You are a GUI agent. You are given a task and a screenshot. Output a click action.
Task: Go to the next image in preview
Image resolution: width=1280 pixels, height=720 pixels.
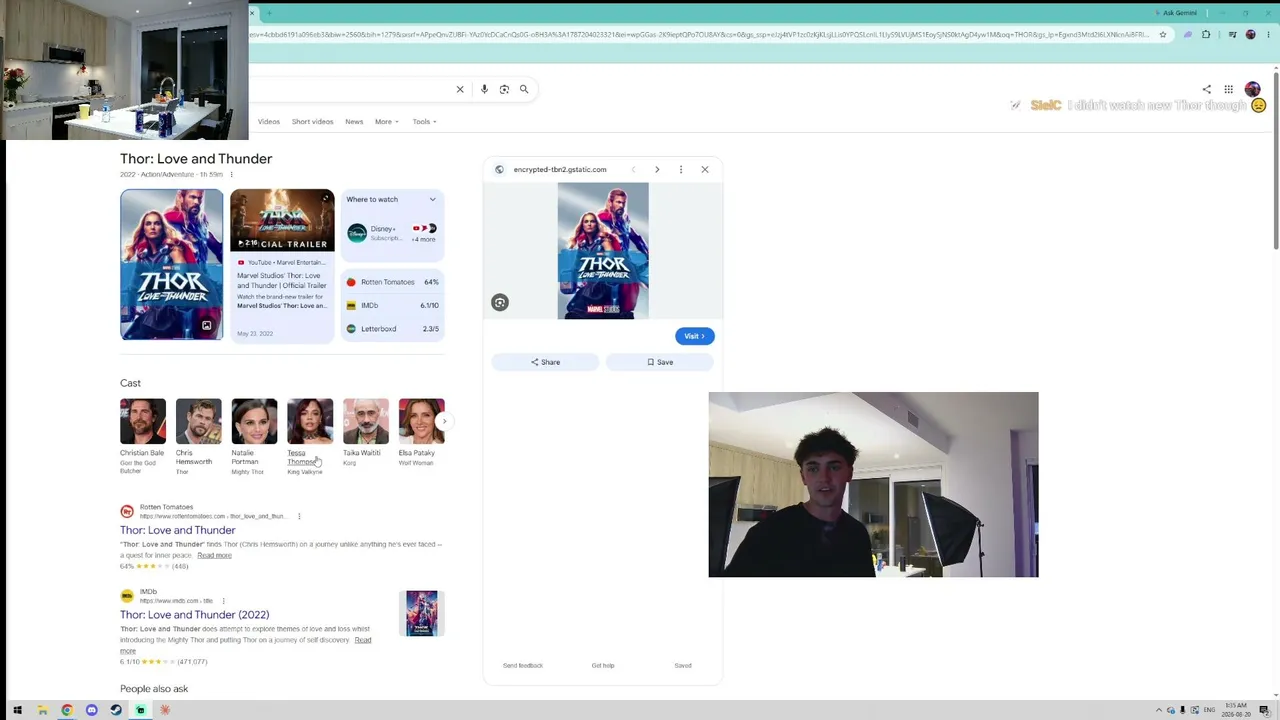pos(657,170)
